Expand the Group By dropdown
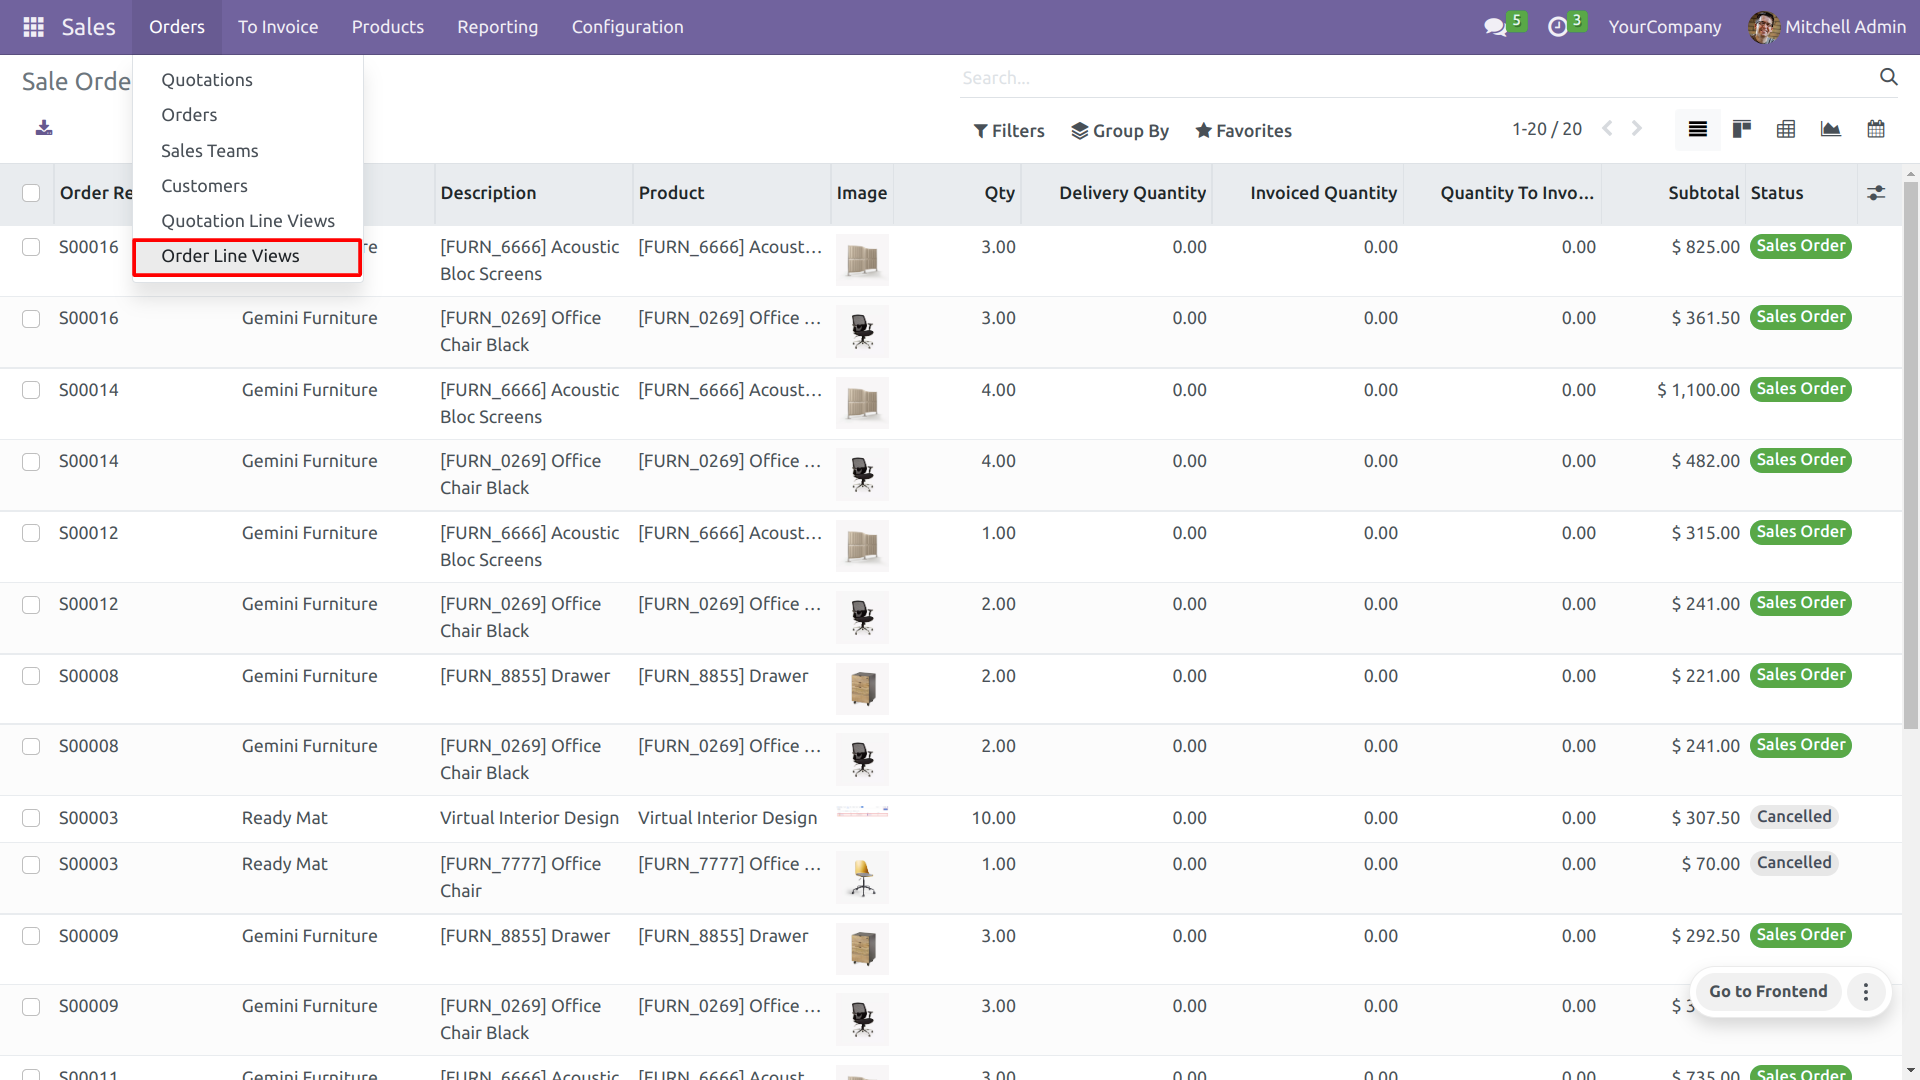Image resolution: width=1920 pixels, height=1080 pixels. pos(1120,131)
